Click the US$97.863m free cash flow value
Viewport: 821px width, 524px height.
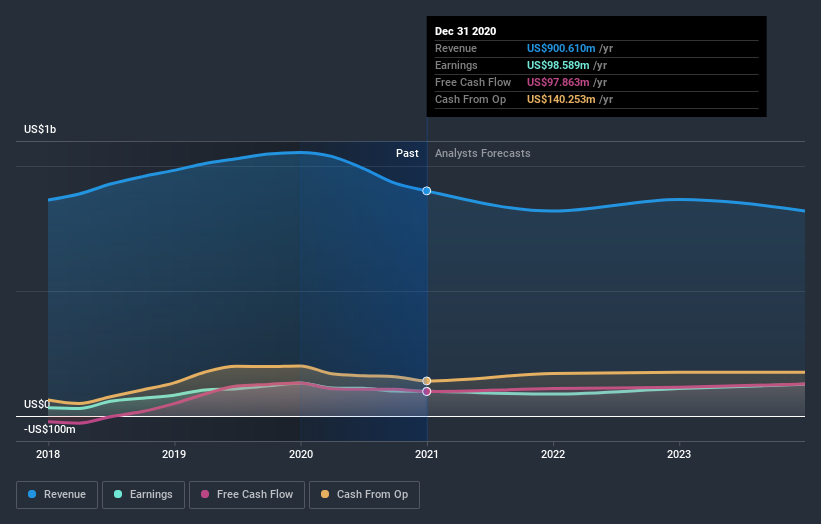558,82
